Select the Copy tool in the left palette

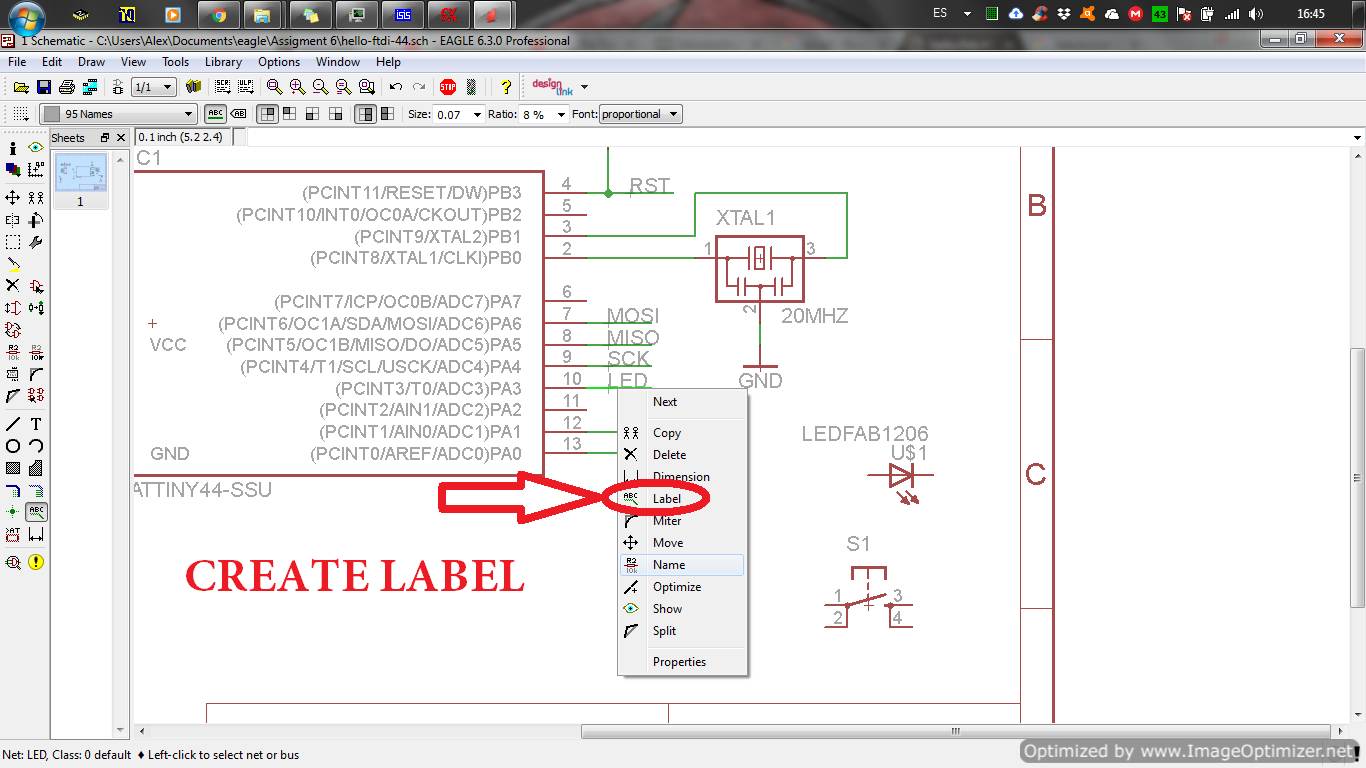pyautogui.click(x=36, y=197)
